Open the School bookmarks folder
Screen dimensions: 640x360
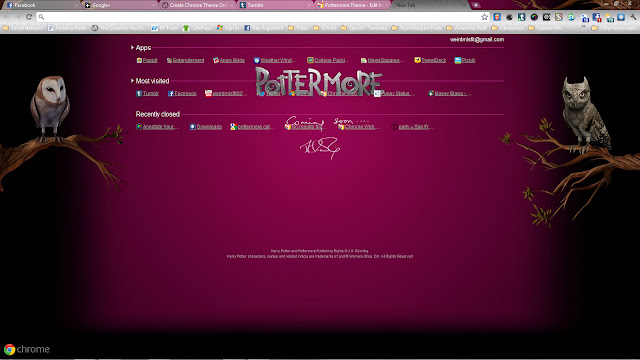[324, 28]
